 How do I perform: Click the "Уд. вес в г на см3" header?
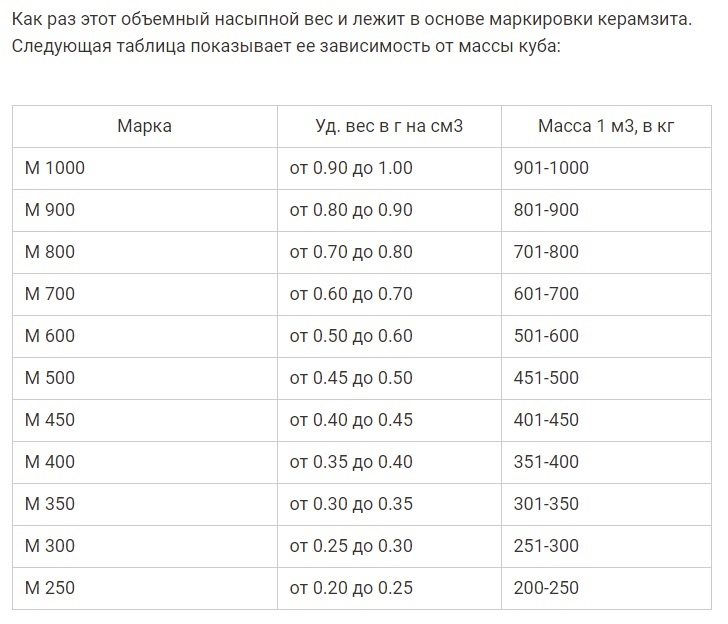[x=389, y=126]
